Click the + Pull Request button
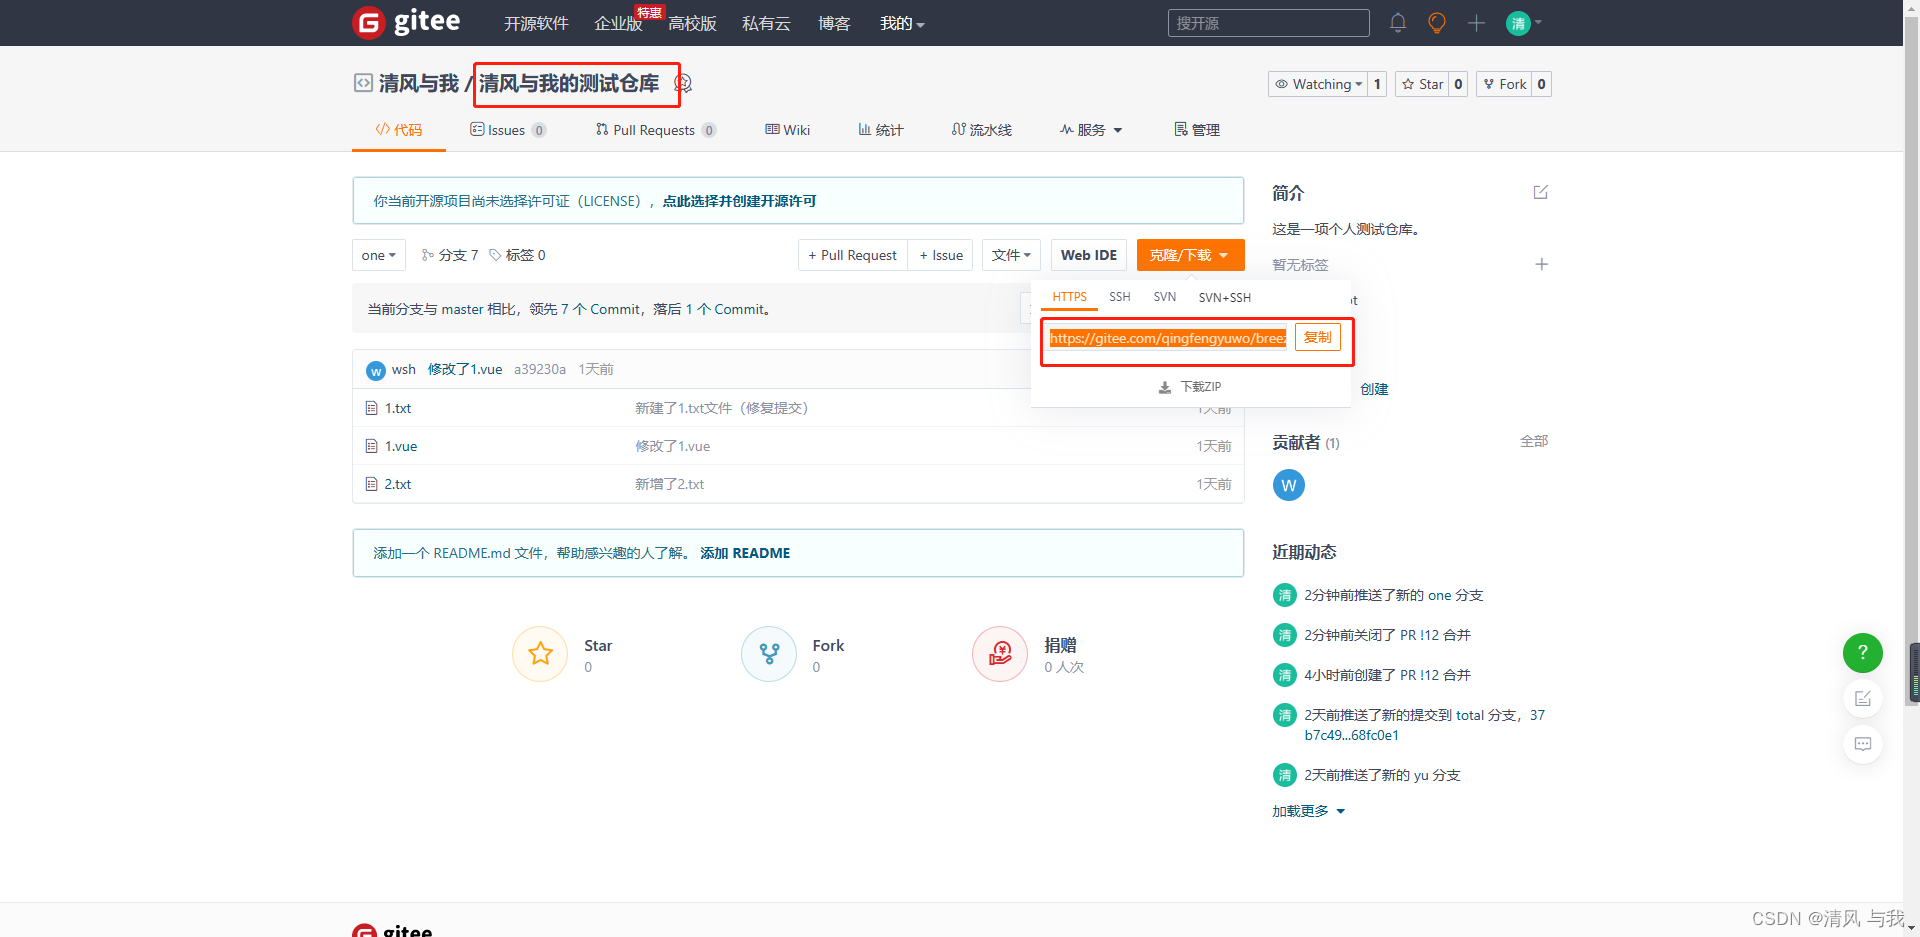The image size is (1920, 937). point(852,255)
